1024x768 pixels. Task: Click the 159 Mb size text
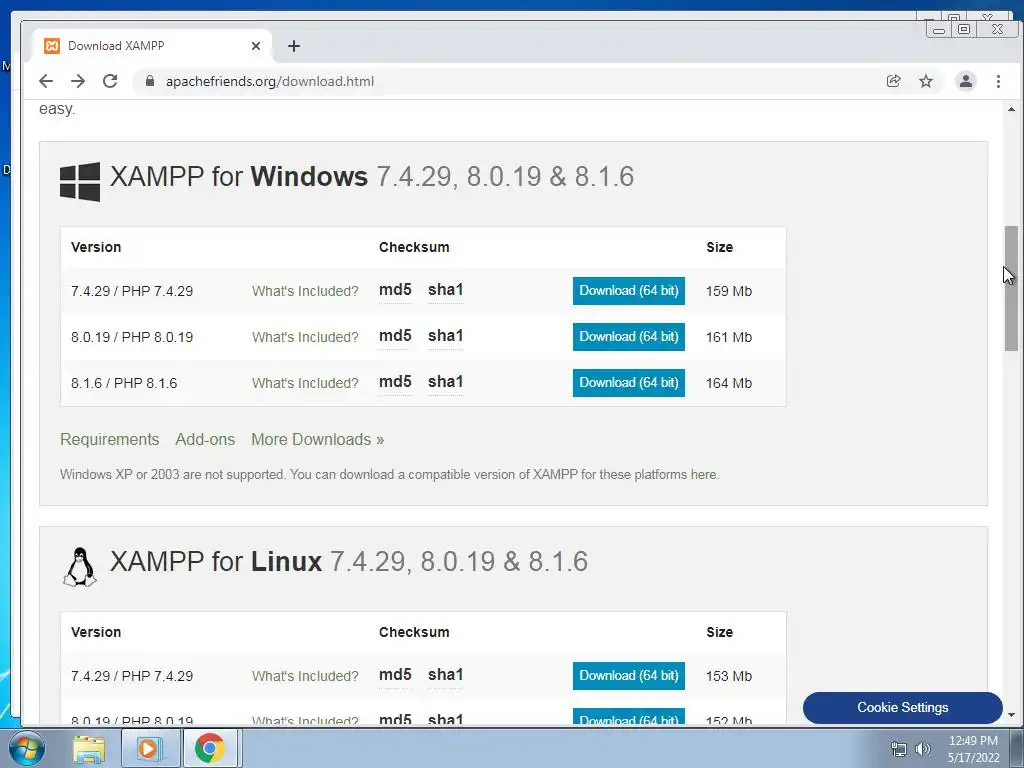click(x=729, y=291)
